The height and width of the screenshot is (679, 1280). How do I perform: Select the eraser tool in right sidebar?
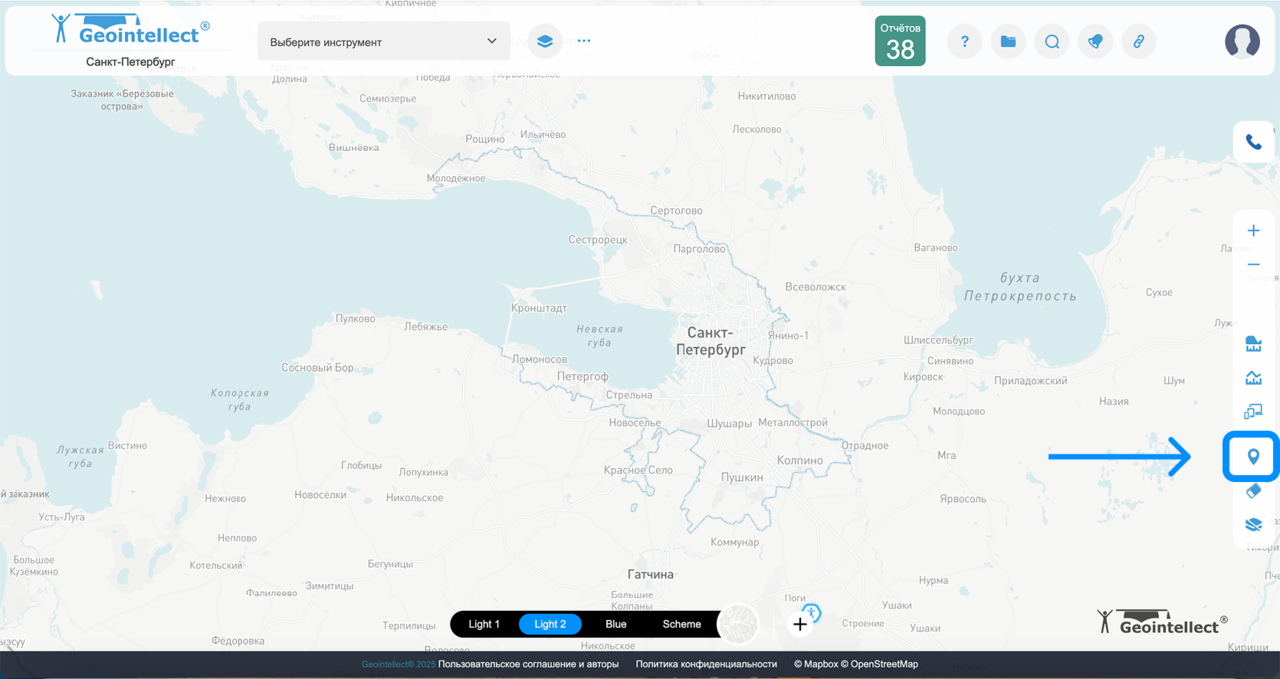point(1253,491)
